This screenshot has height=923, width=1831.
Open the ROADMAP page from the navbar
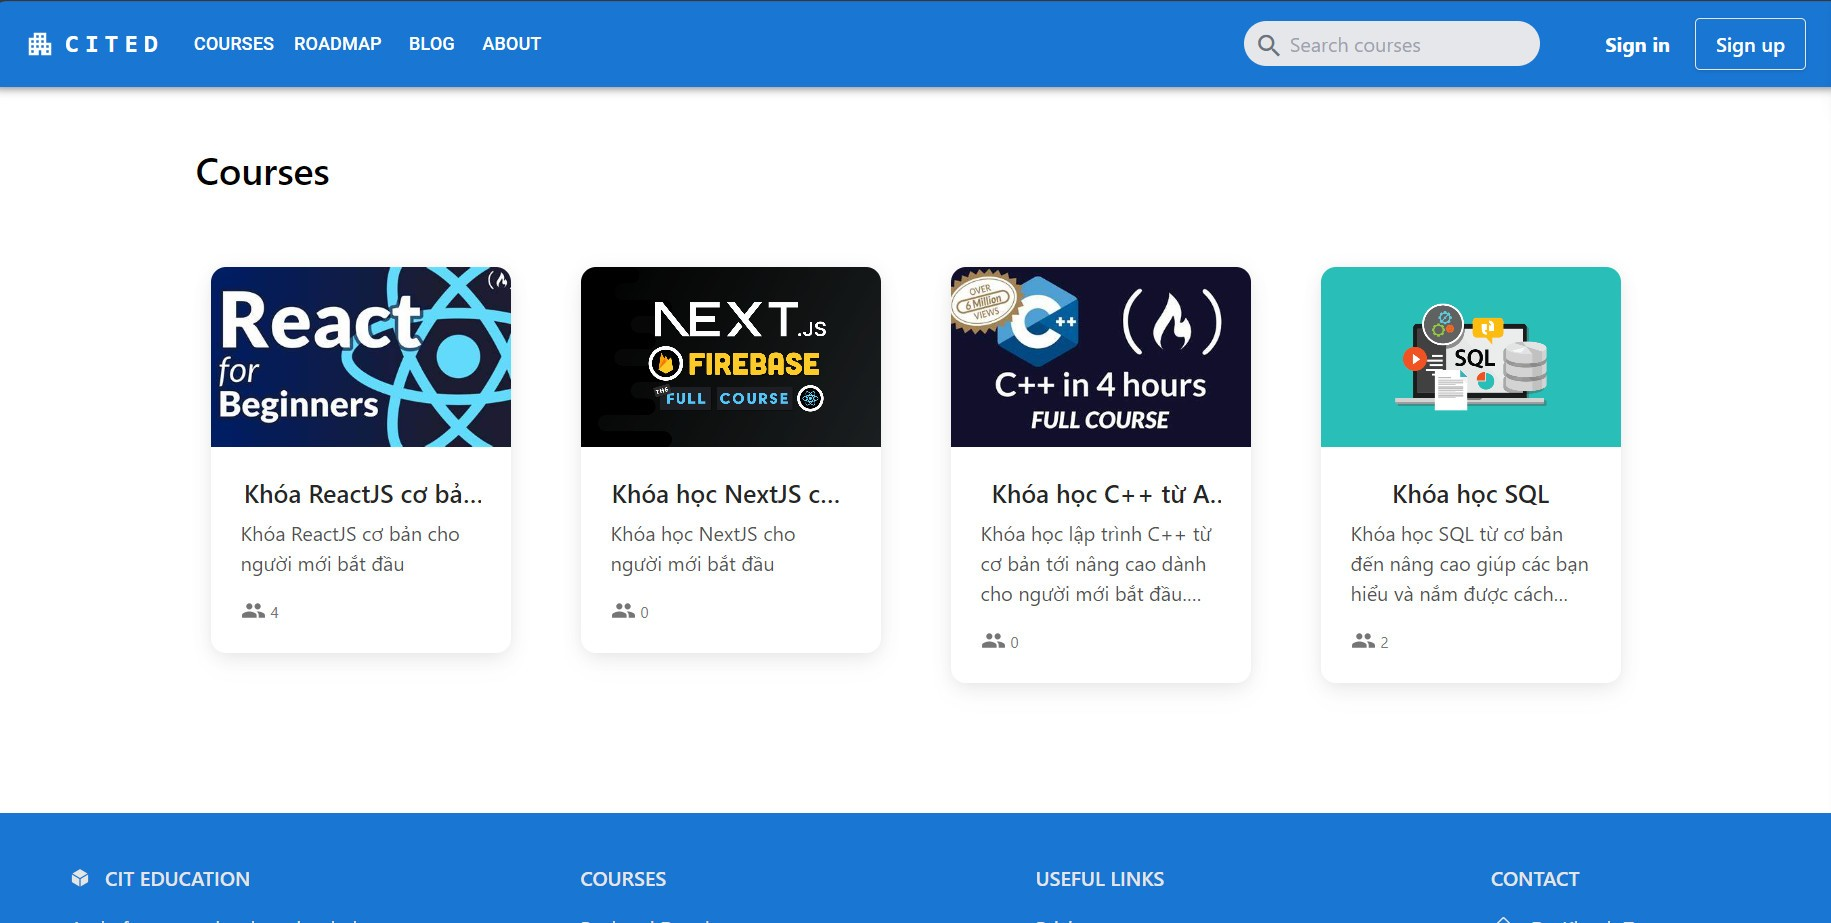pyautogui.click(x=337, y=43)
